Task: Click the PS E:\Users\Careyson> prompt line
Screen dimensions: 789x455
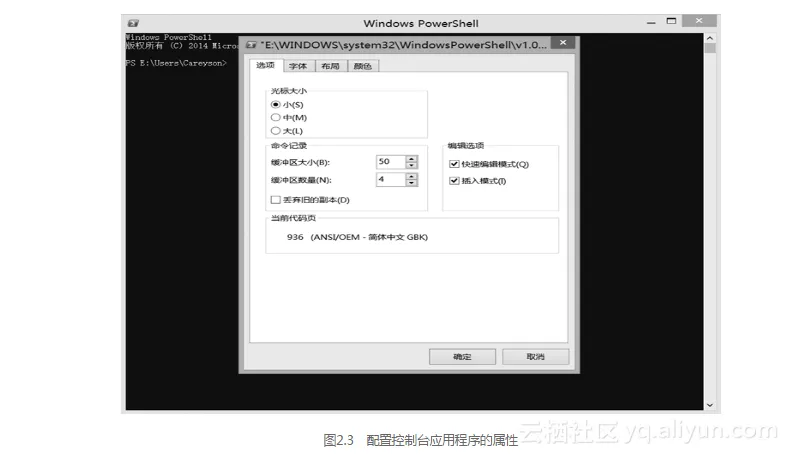Action: [176, 63]
